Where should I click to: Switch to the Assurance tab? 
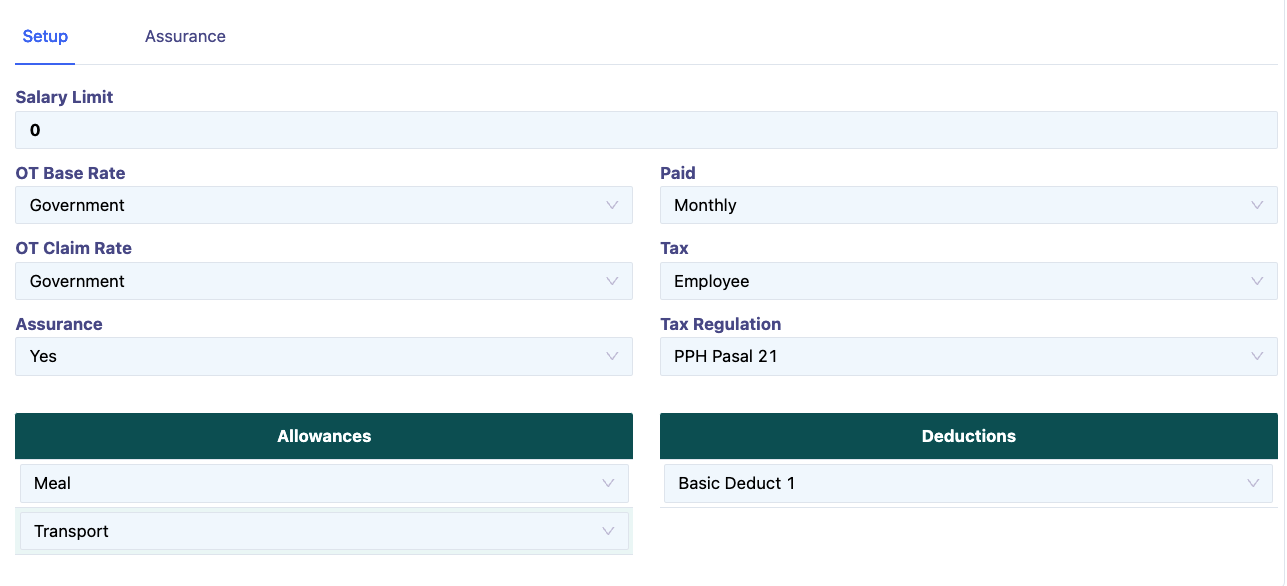click(185, 36)
